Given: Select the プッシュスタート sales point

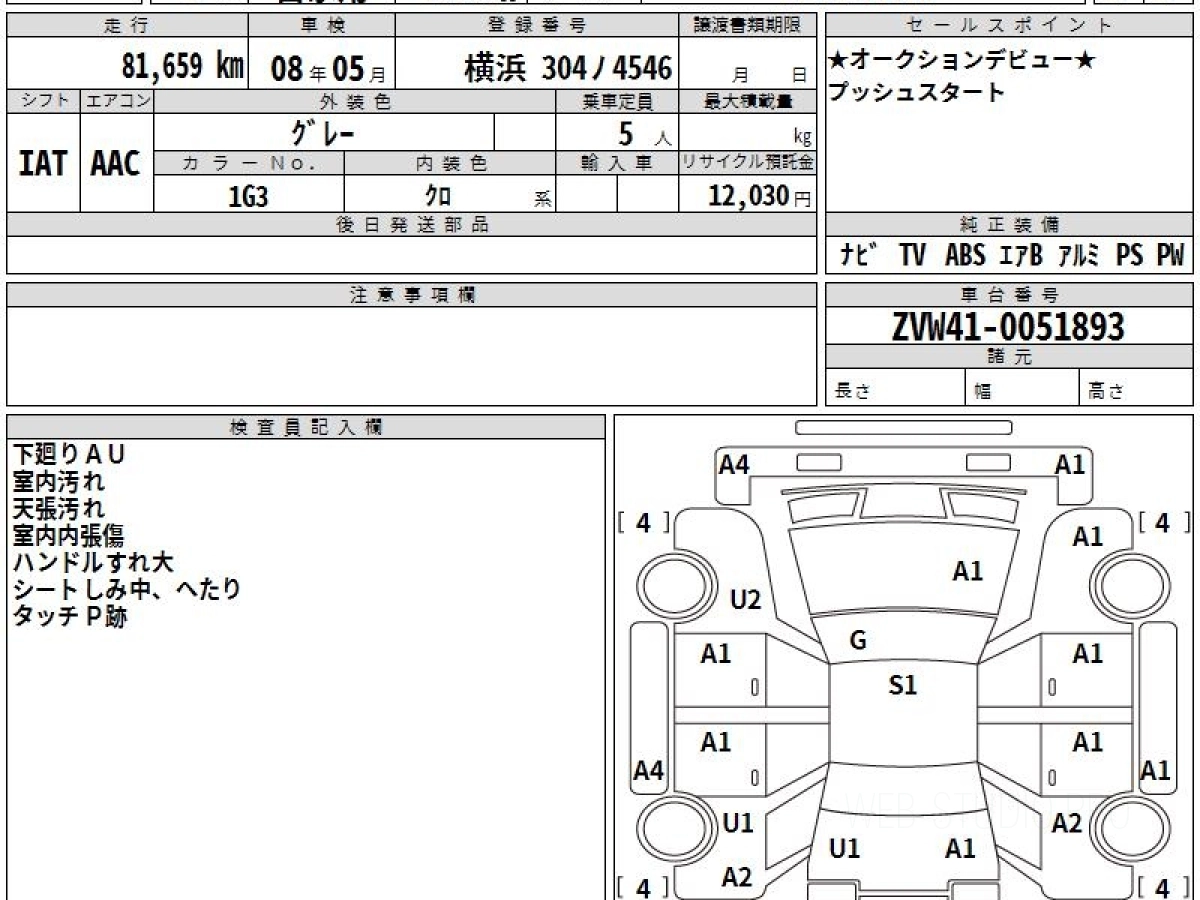Looking at the screenshot, I should click(x=916, y=93).
